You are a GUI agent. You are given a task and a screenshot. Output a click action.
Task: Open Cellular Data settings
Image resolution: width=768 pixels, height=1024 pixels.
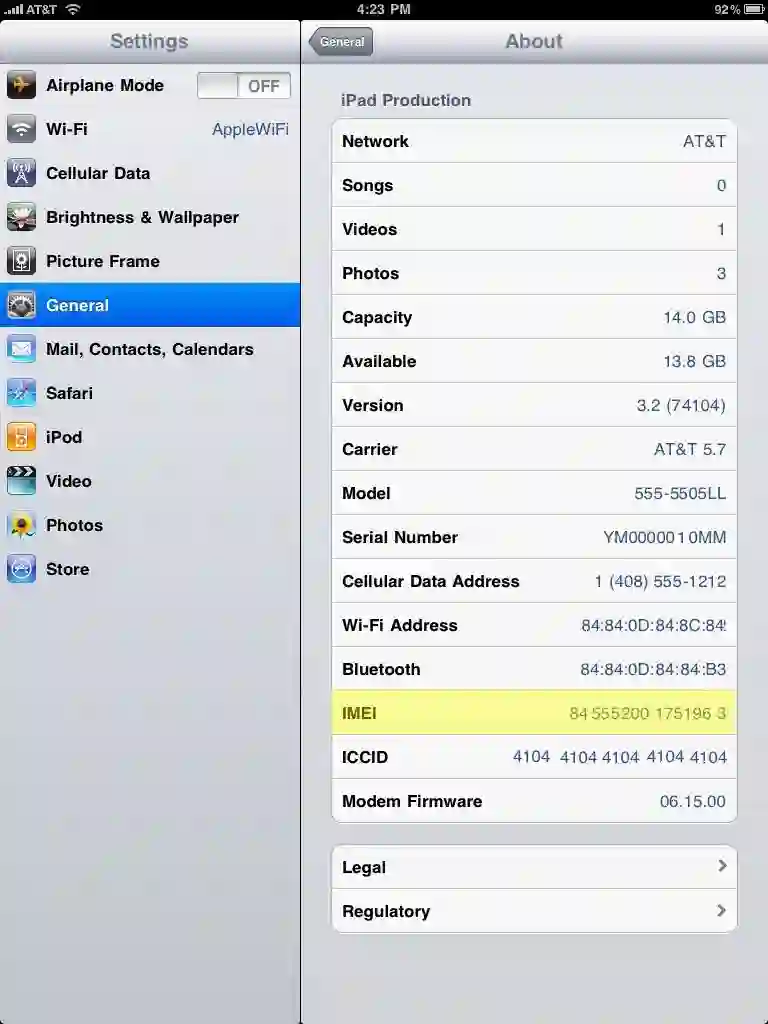pos(150,173)
